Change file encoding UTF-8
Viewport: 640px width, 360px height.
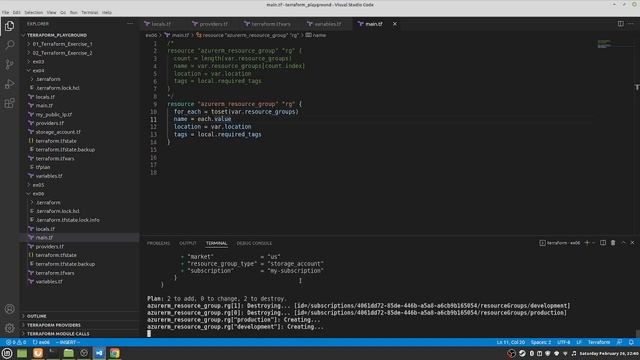(563, 342)
